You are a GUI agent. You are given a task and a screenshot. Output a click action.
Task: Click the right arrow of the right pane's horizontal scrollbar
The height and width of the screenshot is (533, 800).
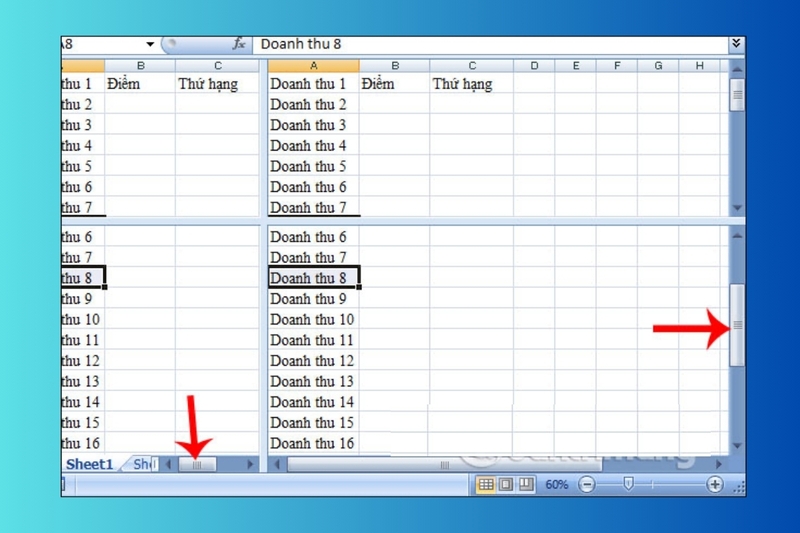pyautogui.click(x=718, y=464)
